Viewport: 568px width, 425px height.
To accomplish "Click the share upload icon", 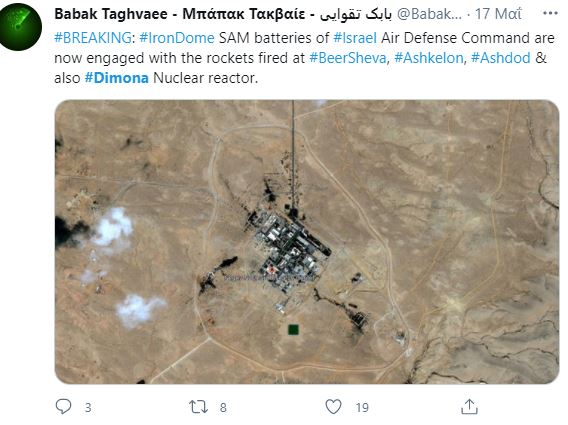I will click(x=469, y=406).
